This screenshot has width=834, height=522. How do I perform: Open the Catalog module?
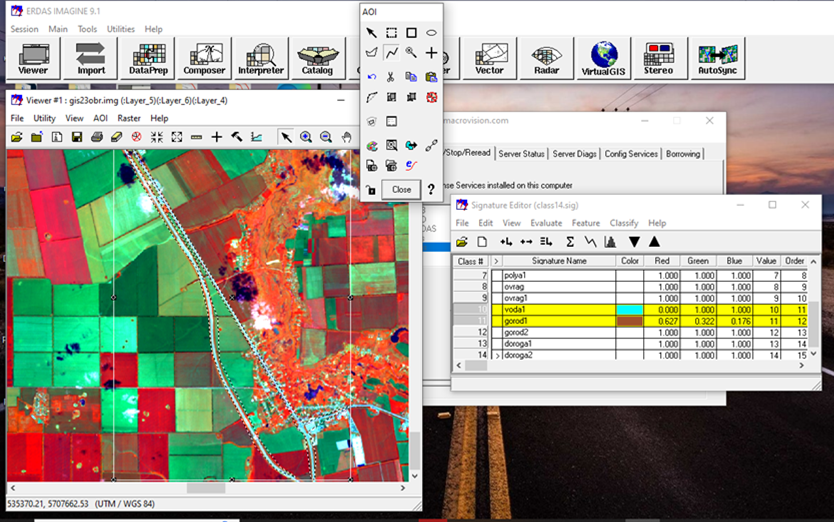[x=318, y=59]
